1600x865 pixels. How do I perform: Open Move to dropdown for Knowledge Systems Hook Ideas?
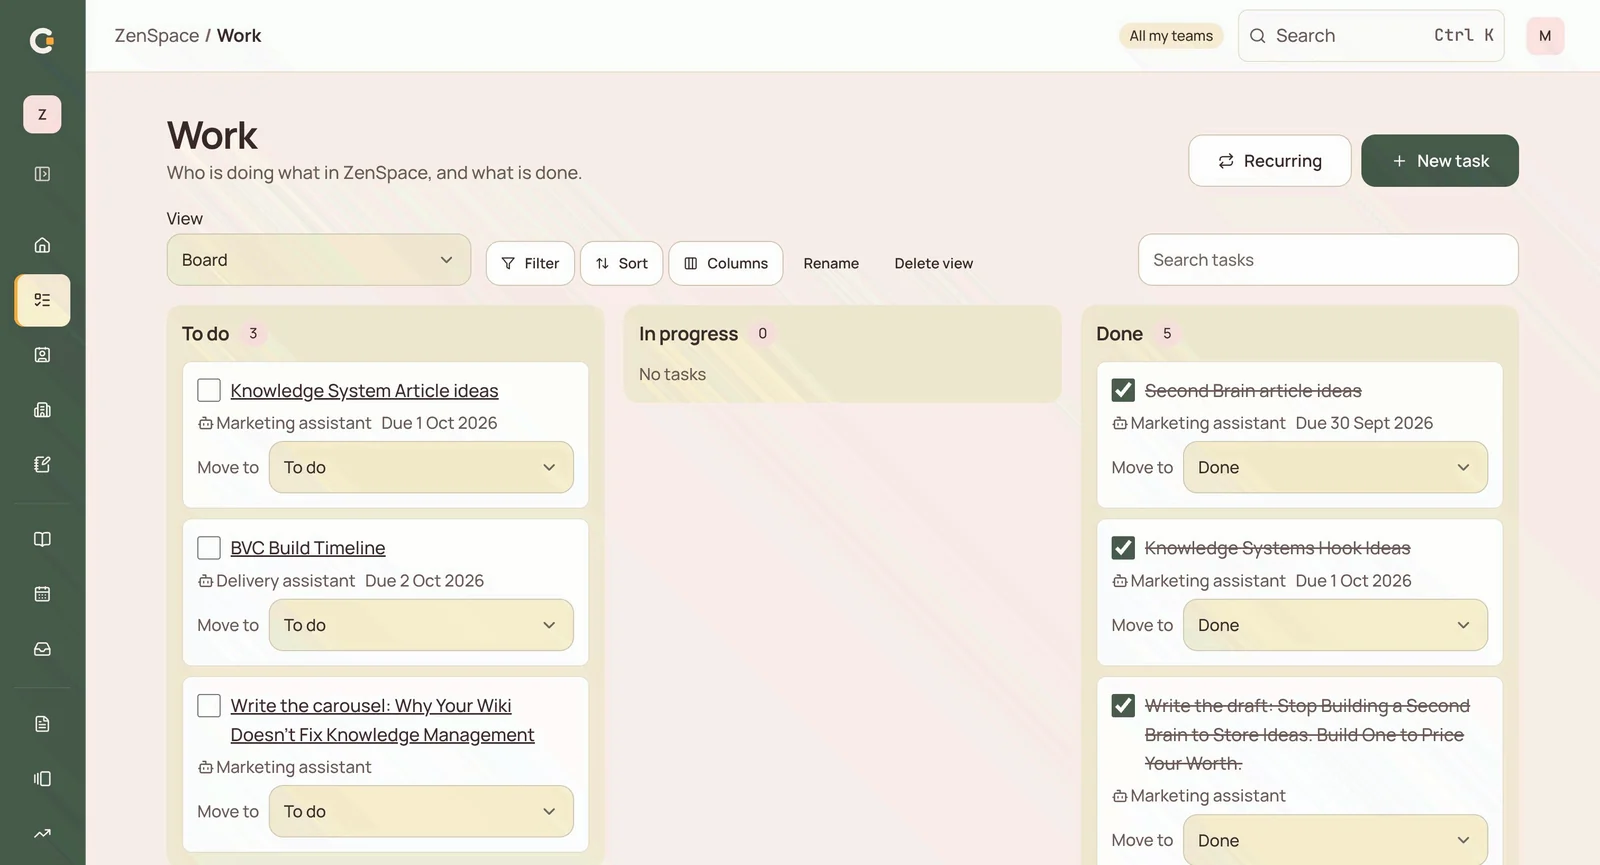coord(1335,625)
